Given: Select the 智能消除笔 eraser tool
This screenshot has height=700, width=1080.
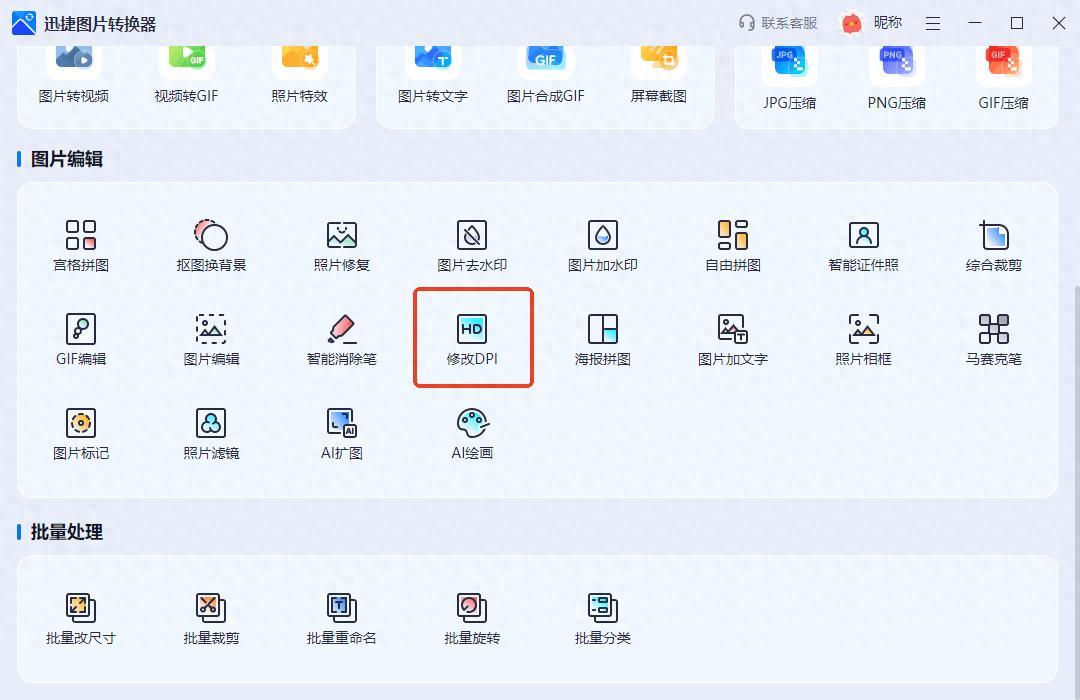Looking at the screenshot, I should (342, 340).
